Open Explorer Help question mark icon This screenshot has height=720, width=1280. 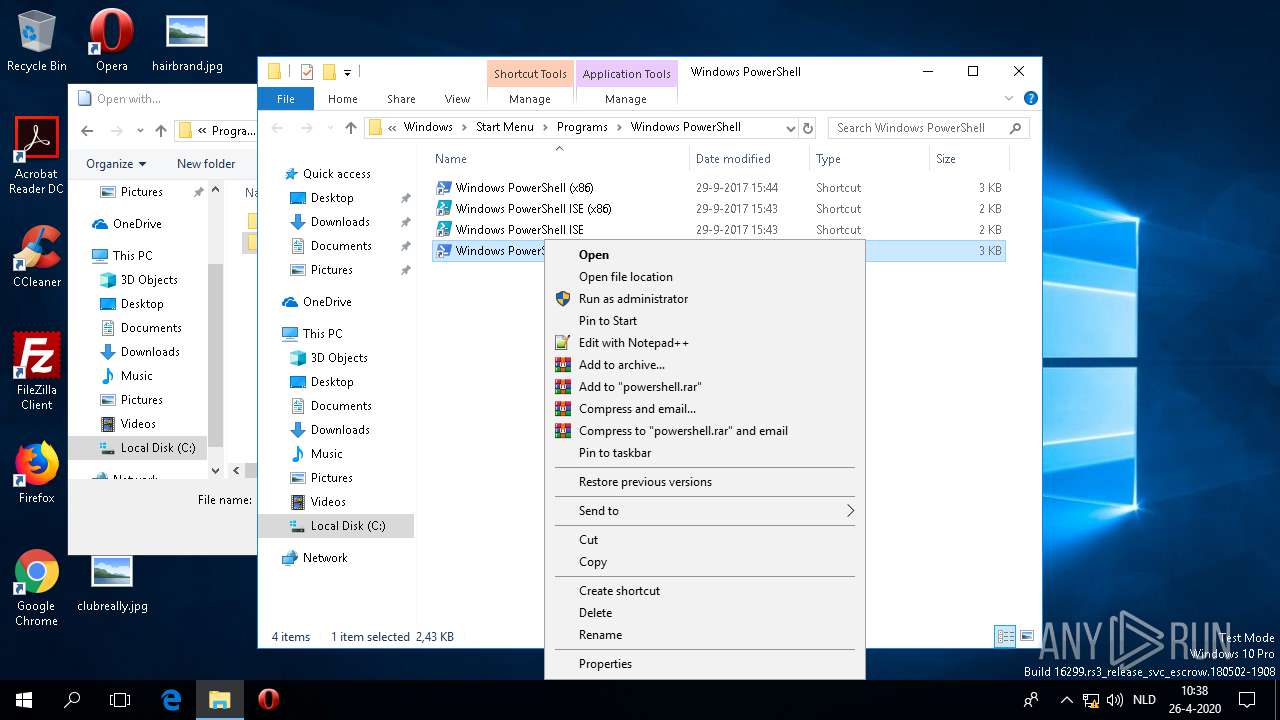(x=1031, y=99)
